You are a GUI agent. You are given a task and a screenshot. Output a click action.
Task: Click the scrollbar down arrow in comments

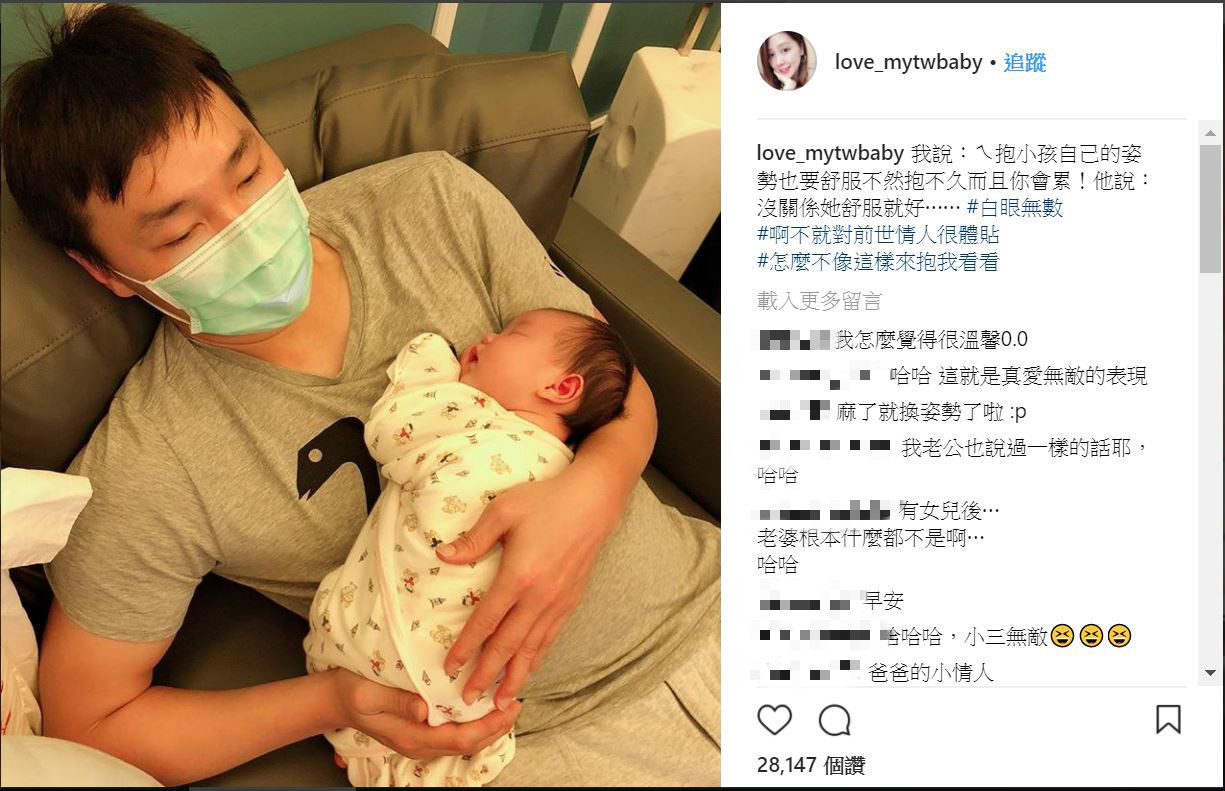point(1210,674)
